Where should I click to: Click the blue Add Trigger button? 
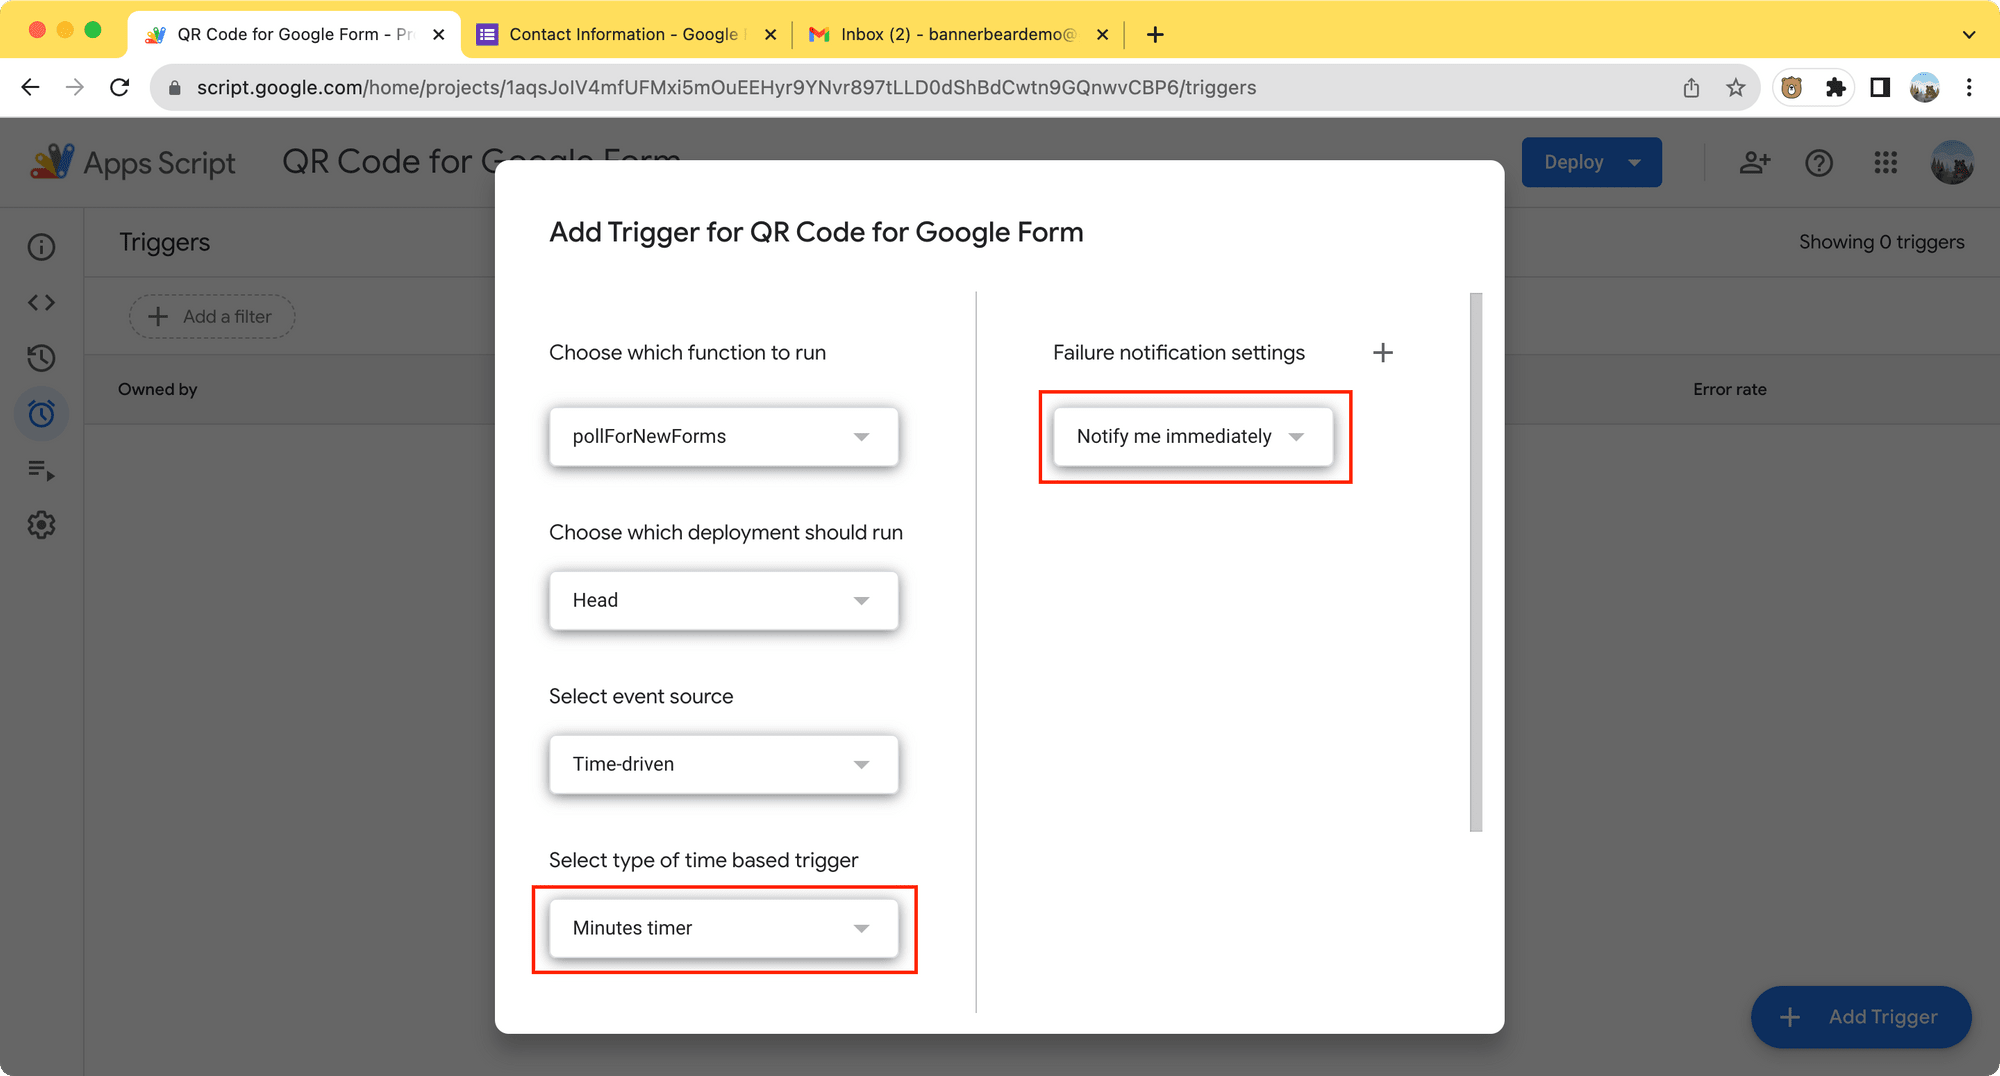[1860, 1016]
